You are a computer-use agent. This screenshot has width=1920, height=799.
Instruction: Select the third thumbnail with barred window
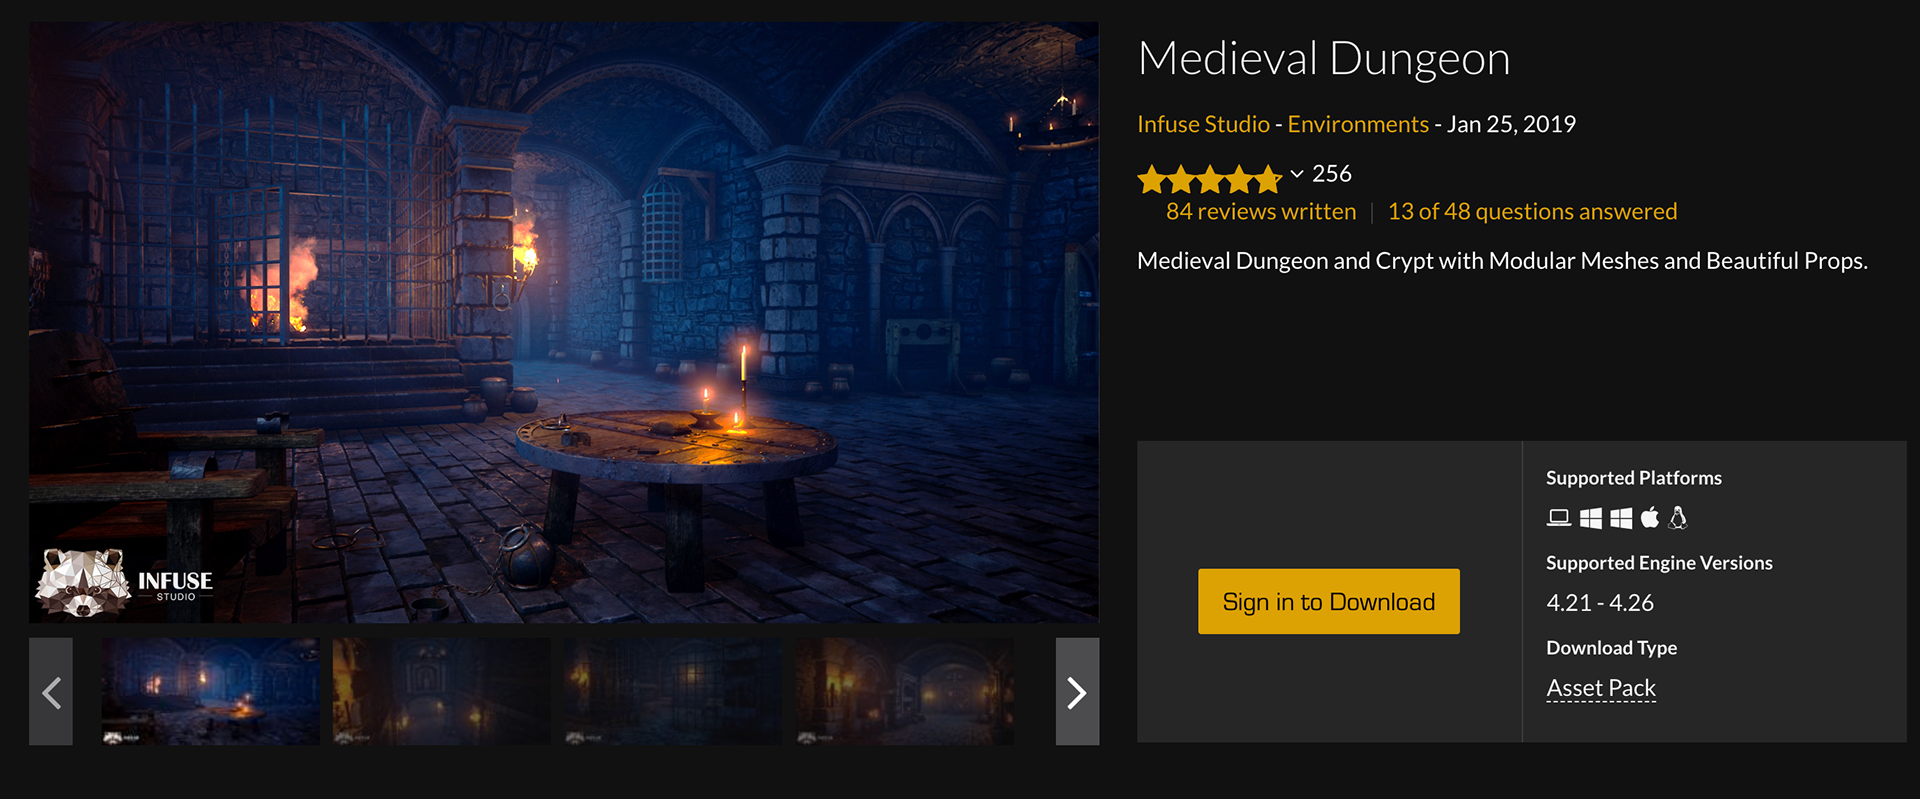[x=673, y=692]
